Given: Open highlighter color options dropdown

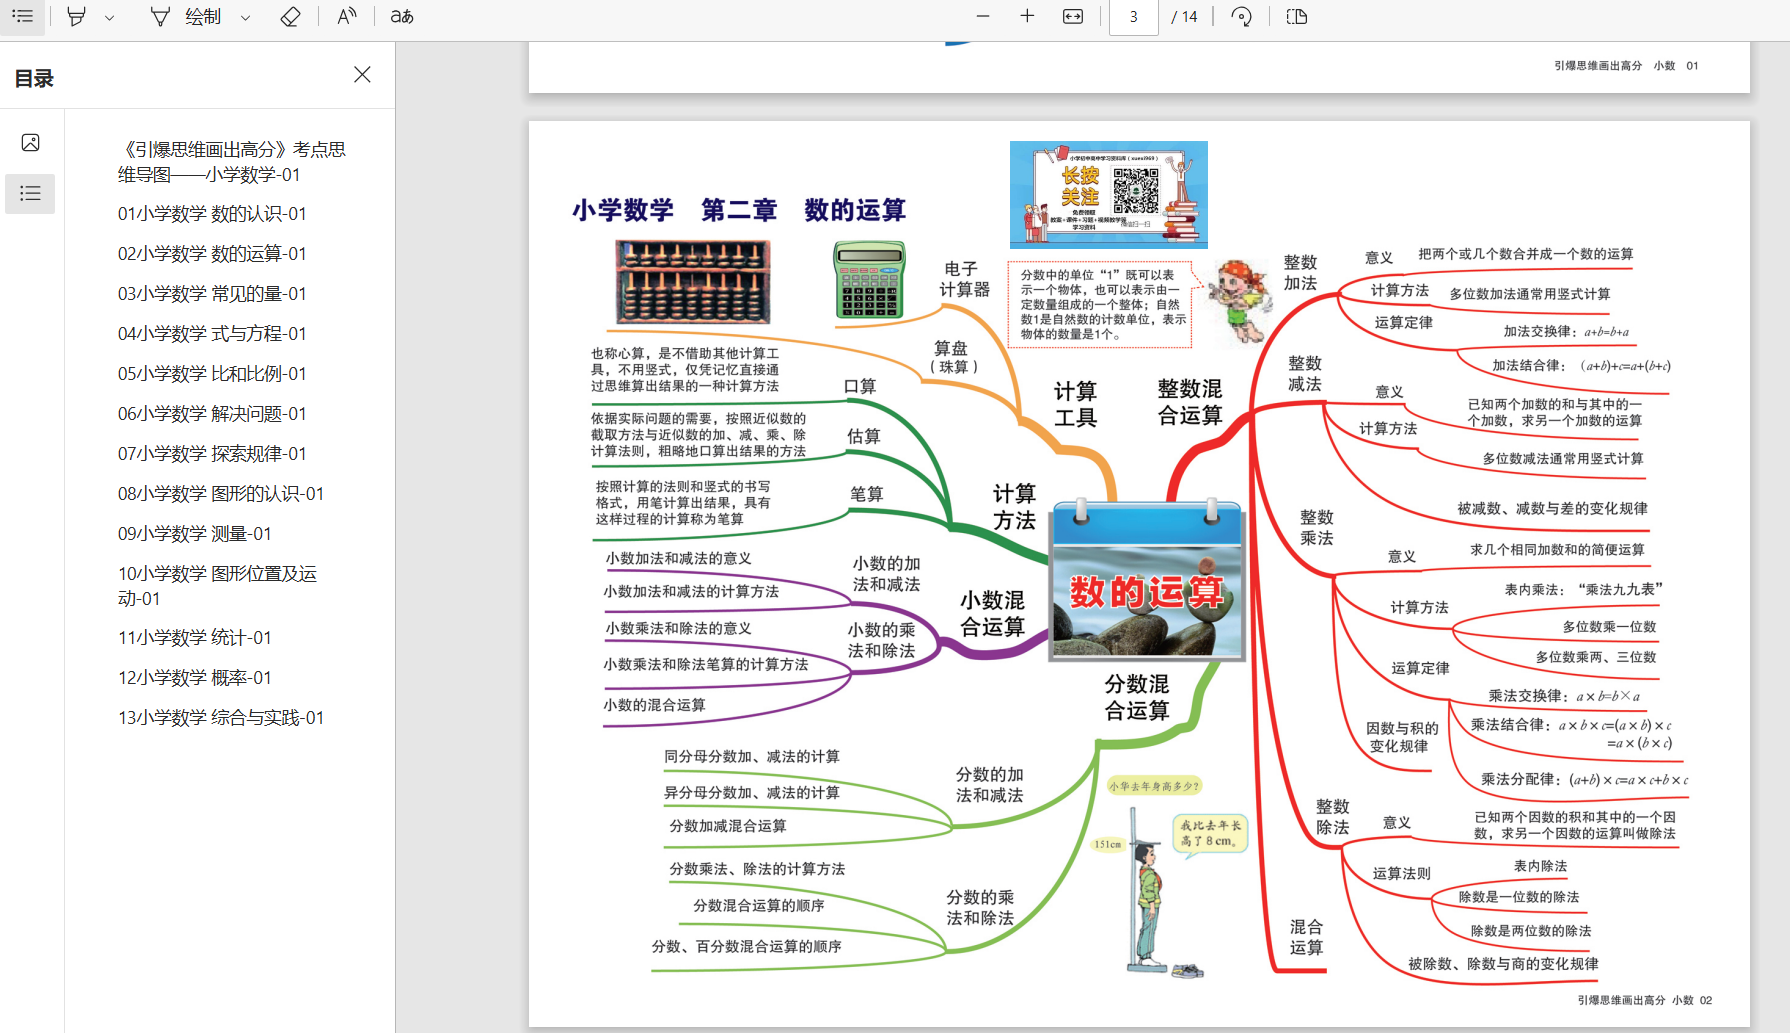Looking at the screenshot, I should [109, 18].
